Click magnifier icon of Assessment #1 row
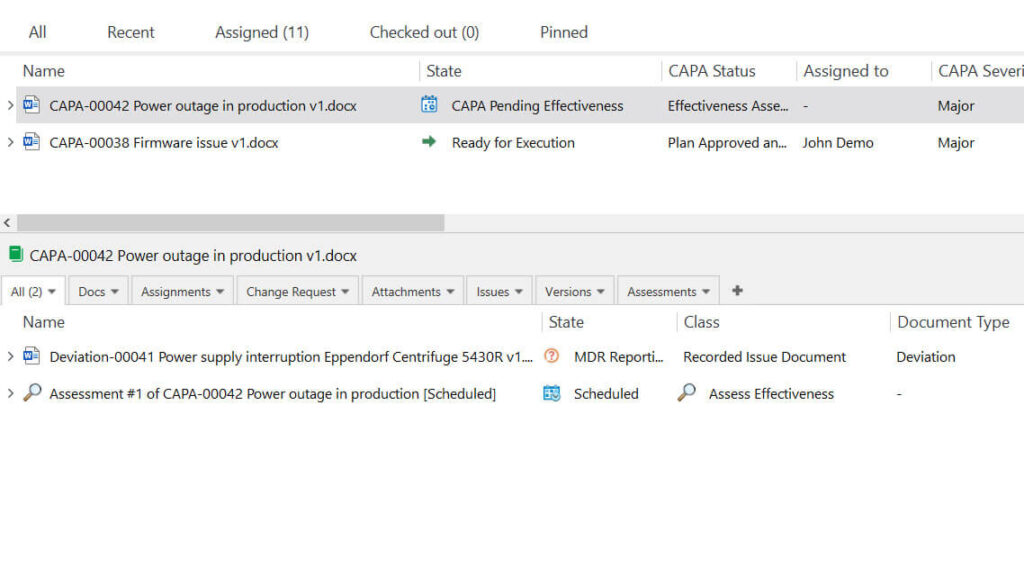 point(31,392)
